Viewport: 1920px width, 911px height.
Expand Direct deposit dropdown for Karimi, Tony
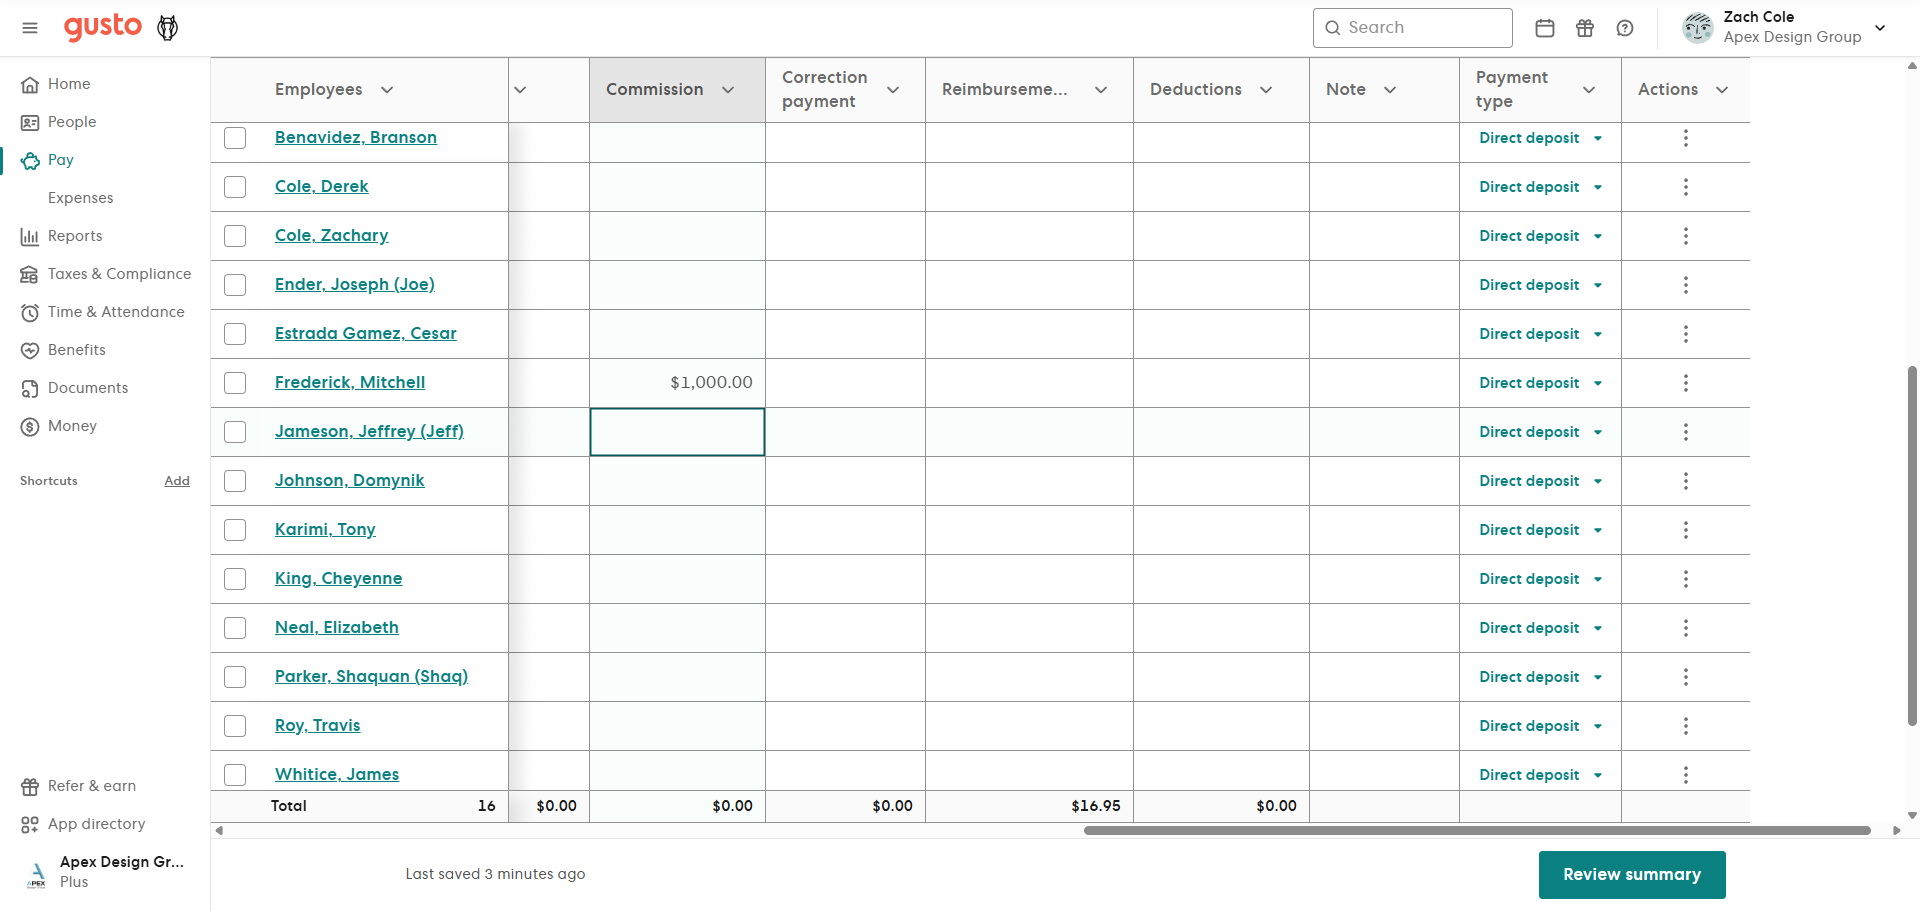[1540, 530]
